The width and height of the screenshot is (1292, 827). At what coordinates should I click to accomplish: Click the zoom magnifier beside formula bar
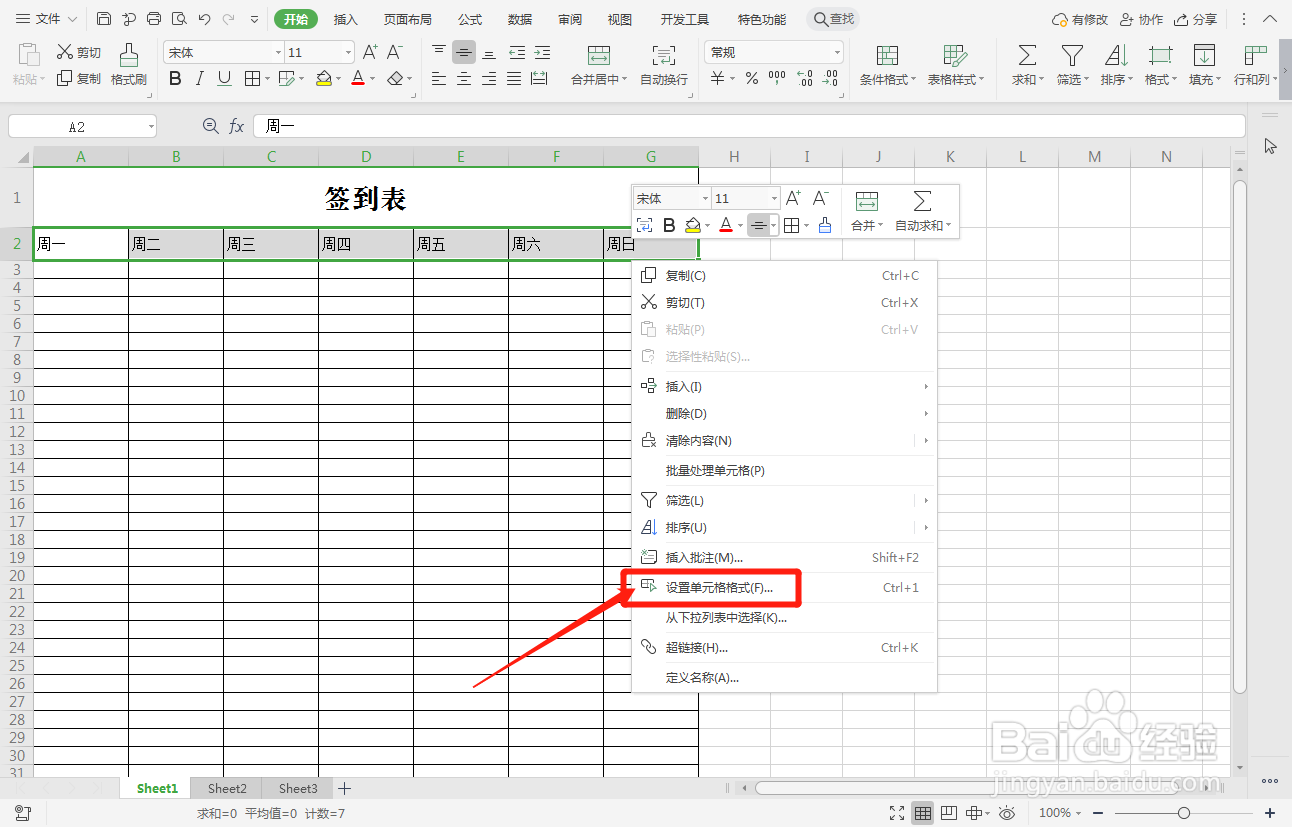(210, 126)
